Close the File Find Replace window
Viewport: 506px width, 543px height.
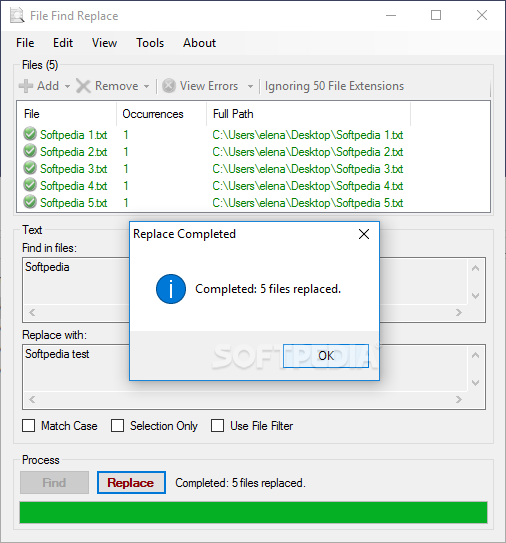click(482, 15)
